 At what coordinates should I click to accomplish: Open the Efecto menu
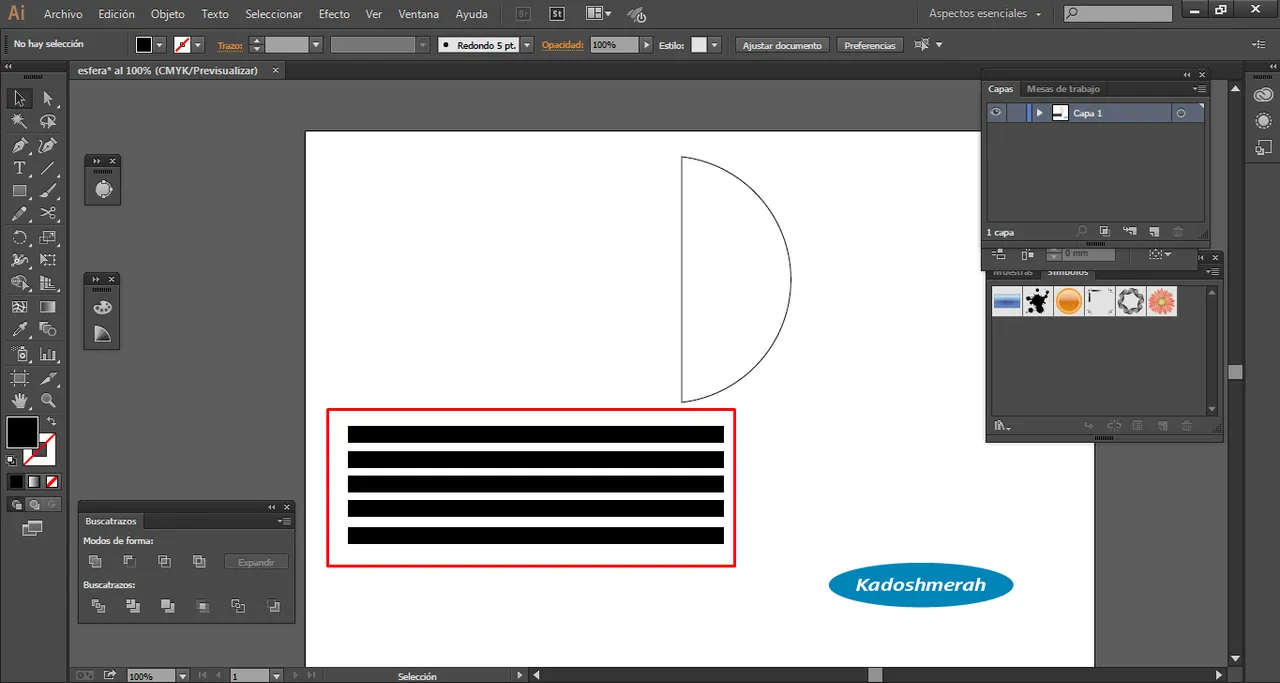click(334, 14)
